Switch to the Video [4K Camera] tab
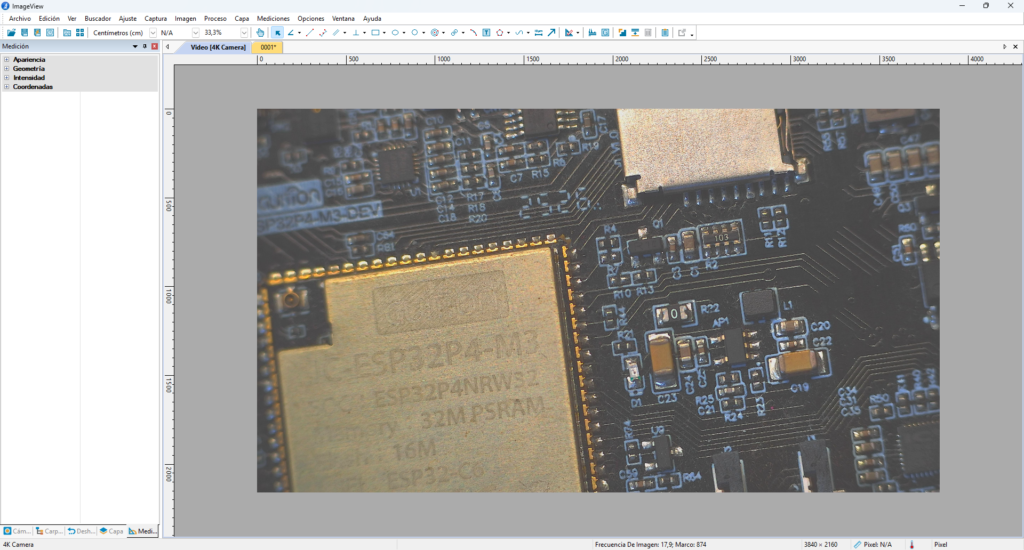Screen dimensions: 1024x550 point(218,47)
